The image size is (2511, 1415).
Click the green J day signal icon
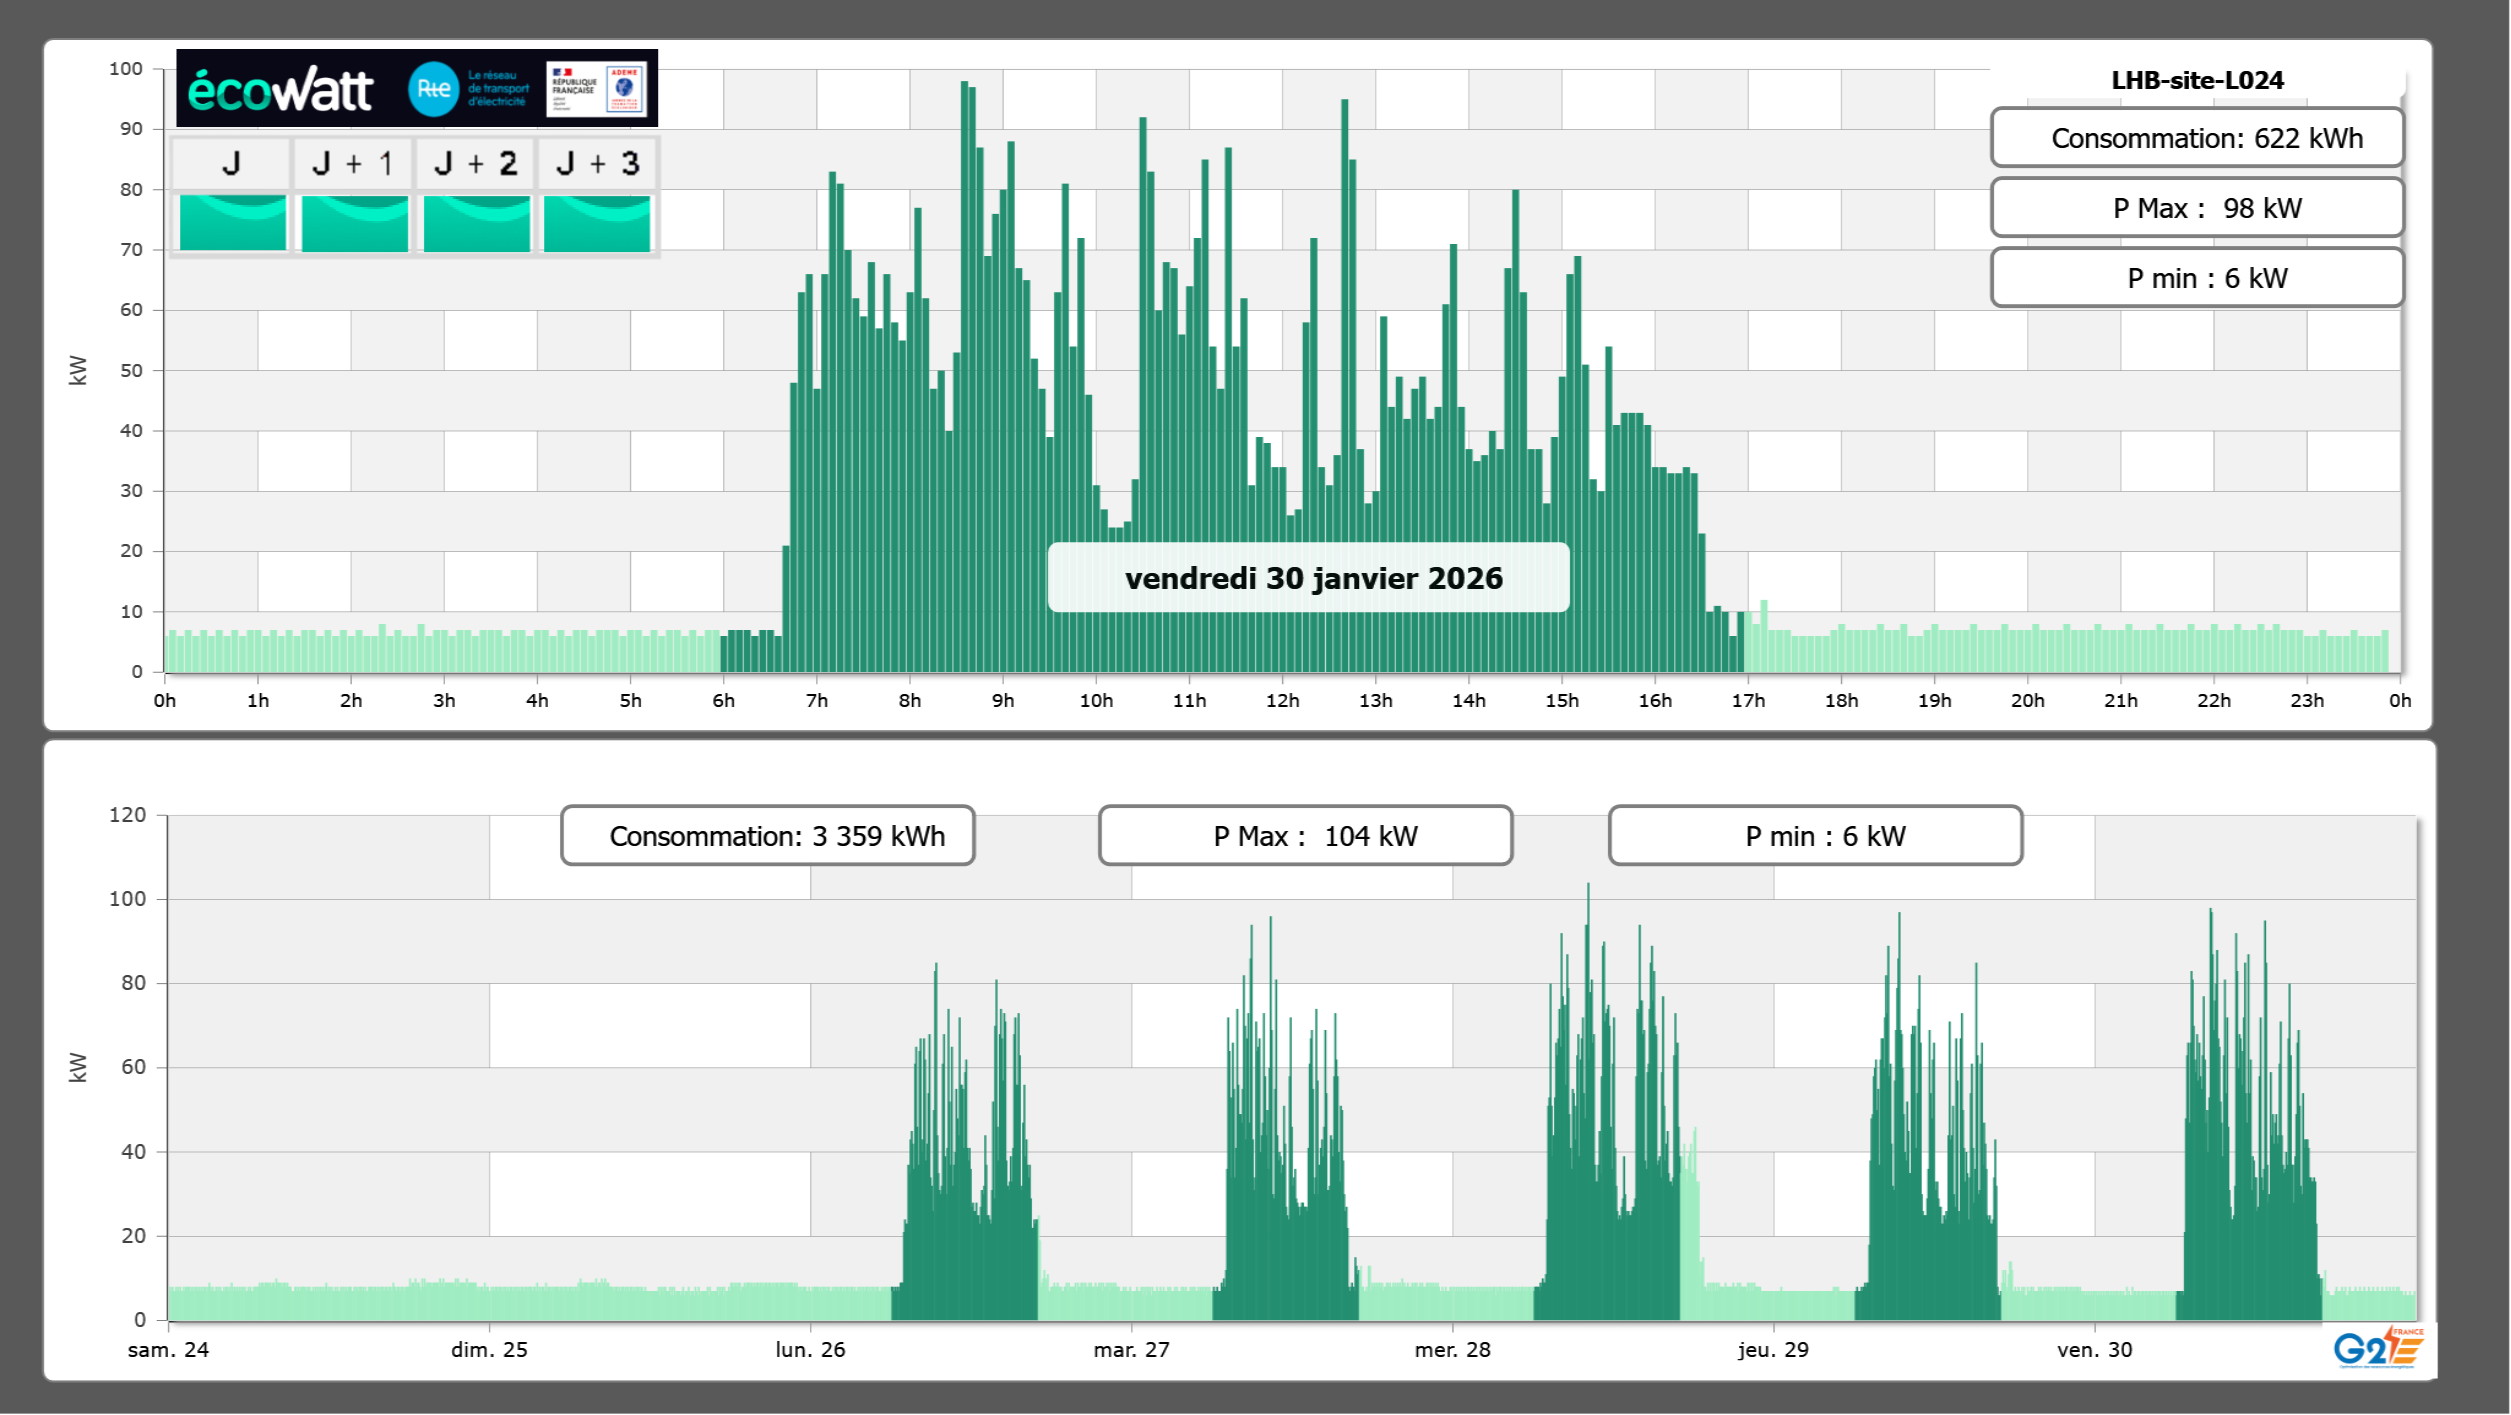232,222
